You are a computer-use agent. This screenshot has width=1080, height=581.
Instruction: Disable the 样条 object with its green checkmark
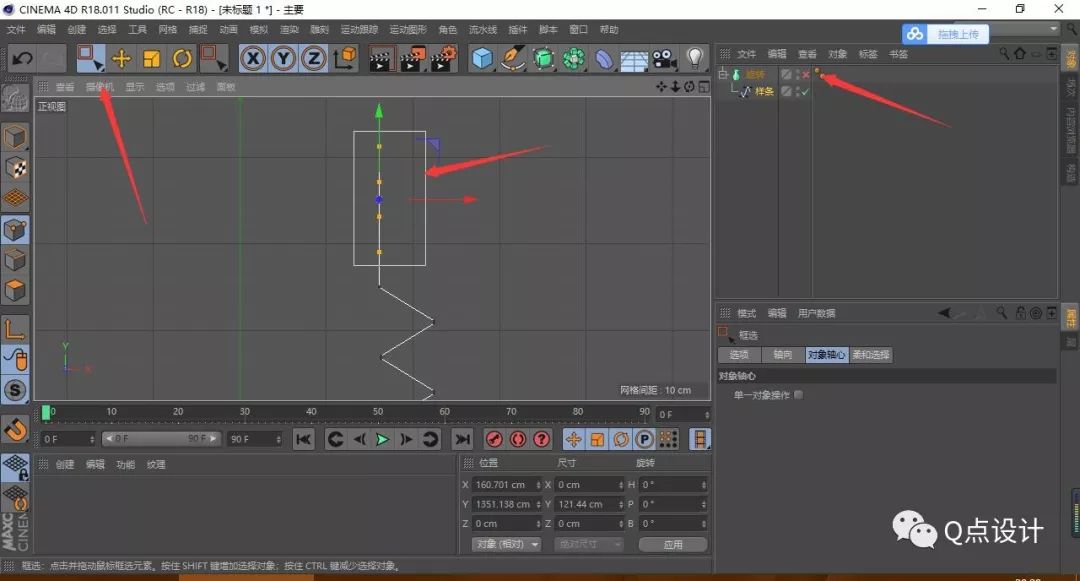(806, 91)
